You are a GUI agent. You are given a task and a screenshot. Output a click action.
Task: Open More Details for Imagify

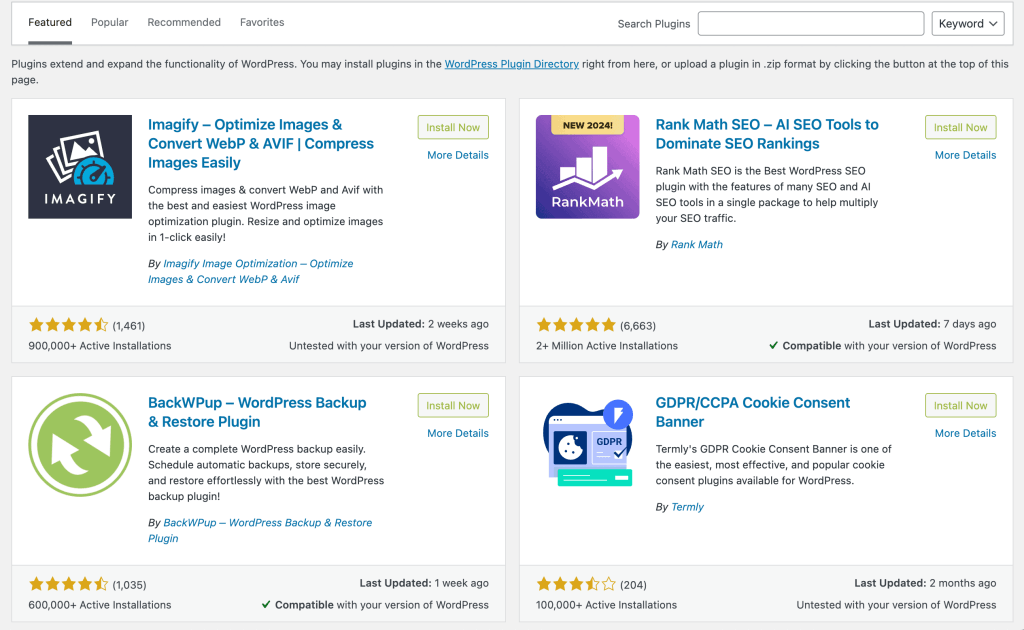pos(457,154)
